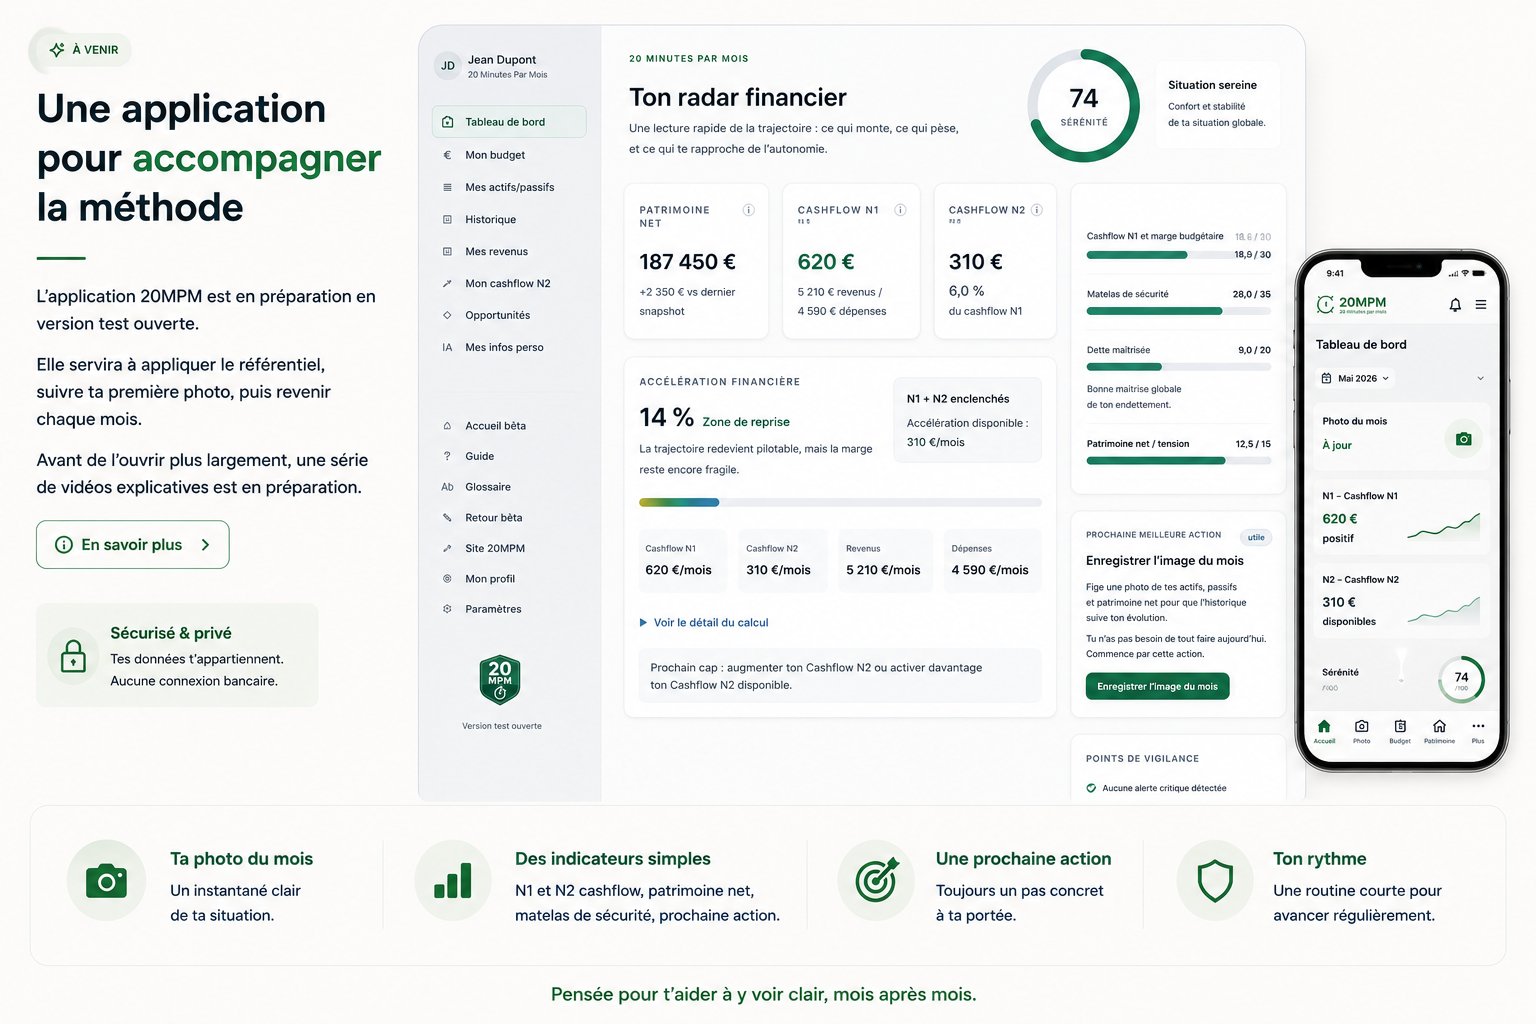Click the acceleration financière progress bar
Image resolution: width=1536 pixels, height=1024 pixels.
(840, 502)
